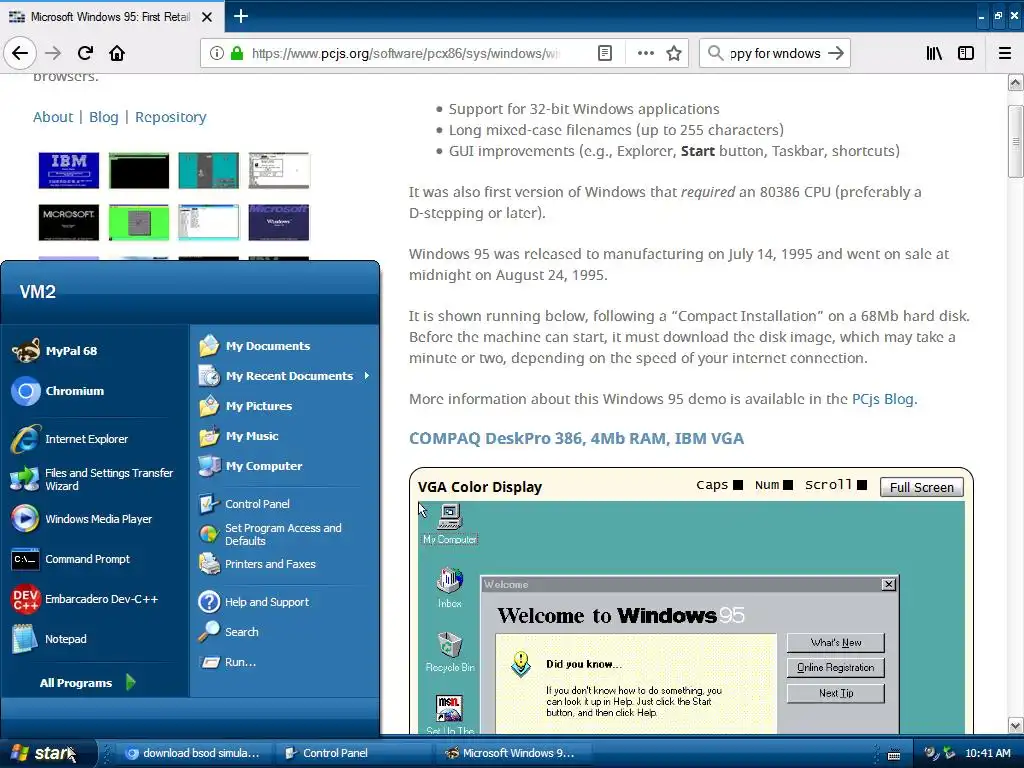The height and width of the screenshot is (768, 1024).
Task: Click the Windows Start button
Action: [x=47, y=753]
